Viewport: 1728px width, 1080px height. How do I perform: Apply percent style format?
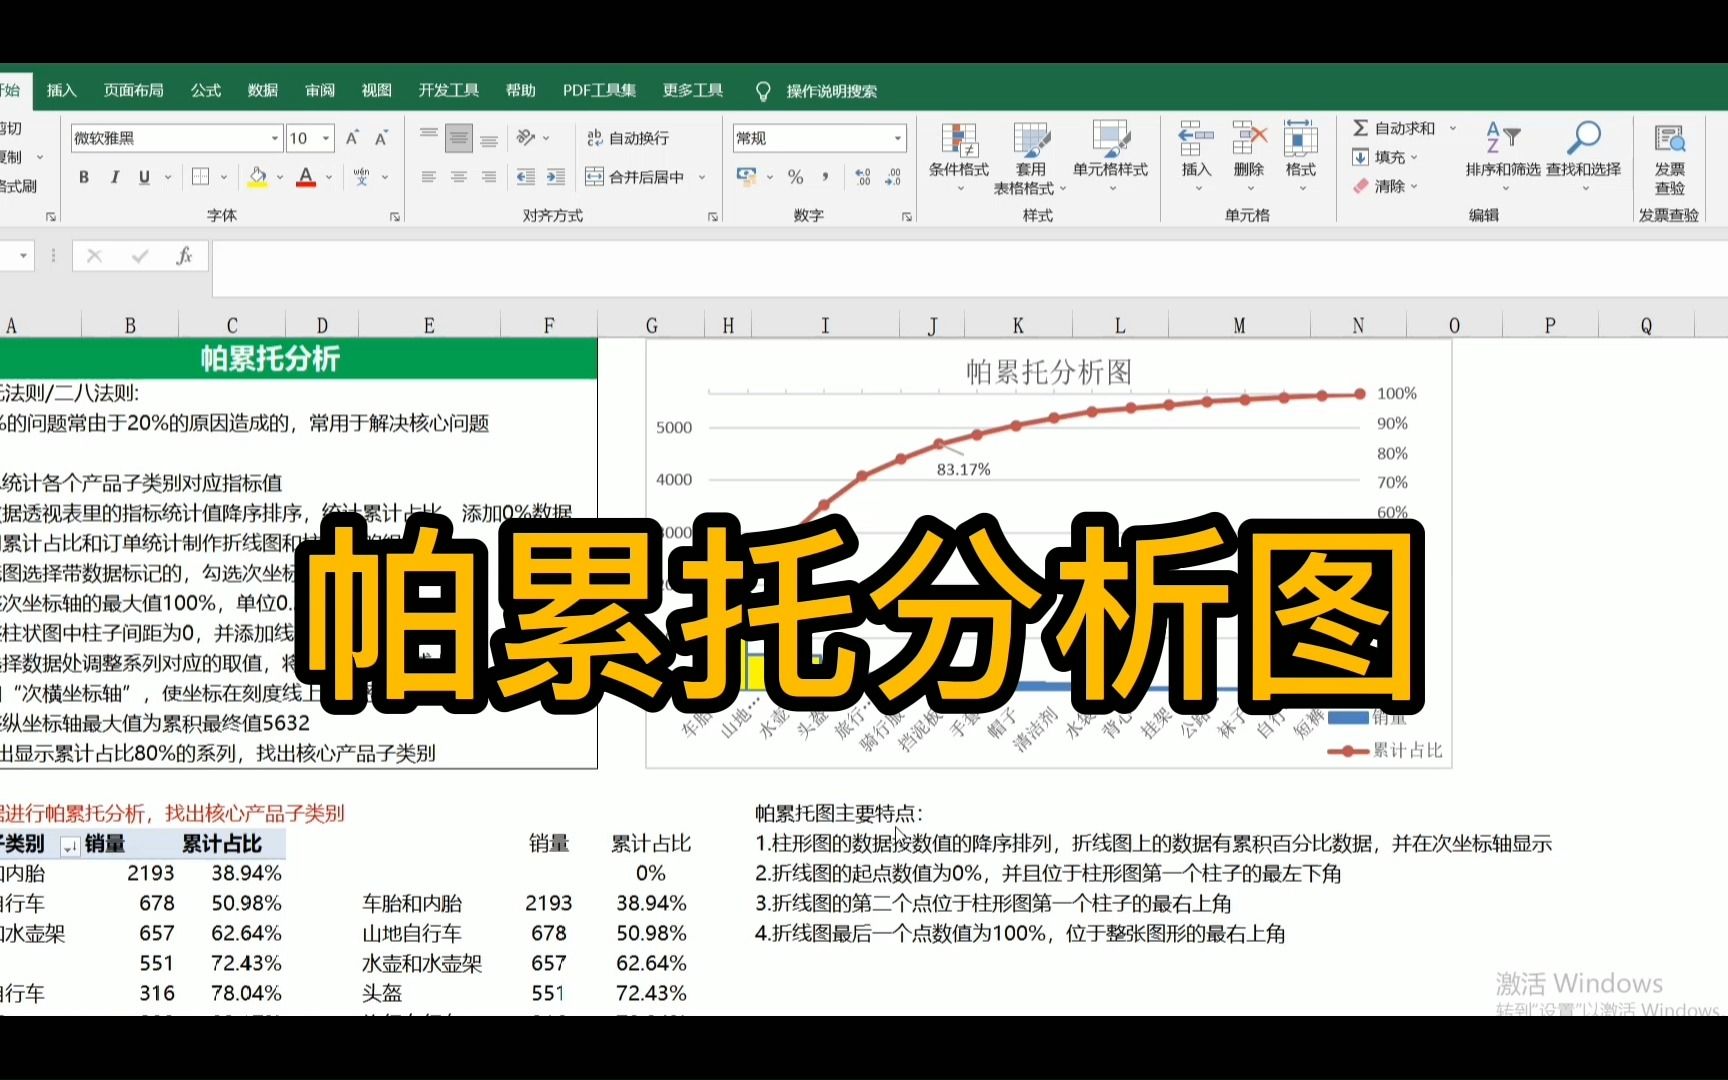point(795,177)
